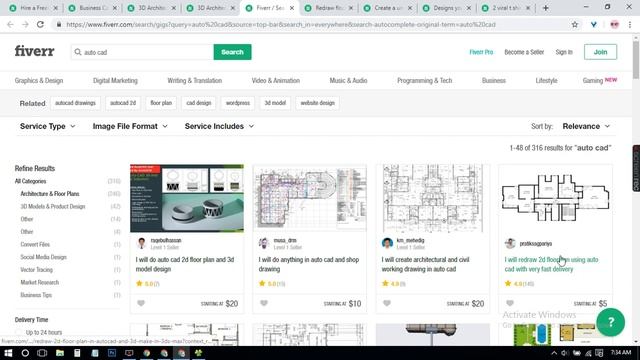Image resolution: width=640 pixels, height=360 pixels.
Task: Open the Chrome menu with three dots
Action: [x=630, y=24]
